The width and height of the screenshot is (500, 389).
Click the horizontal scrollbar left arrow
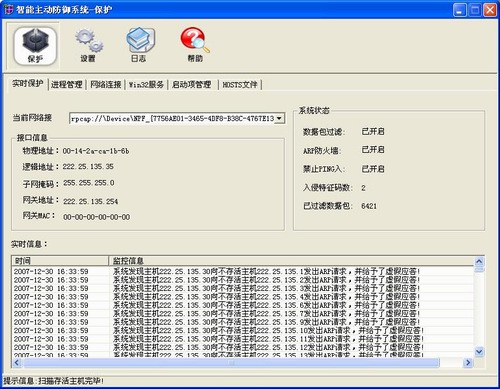pos(17,362)
